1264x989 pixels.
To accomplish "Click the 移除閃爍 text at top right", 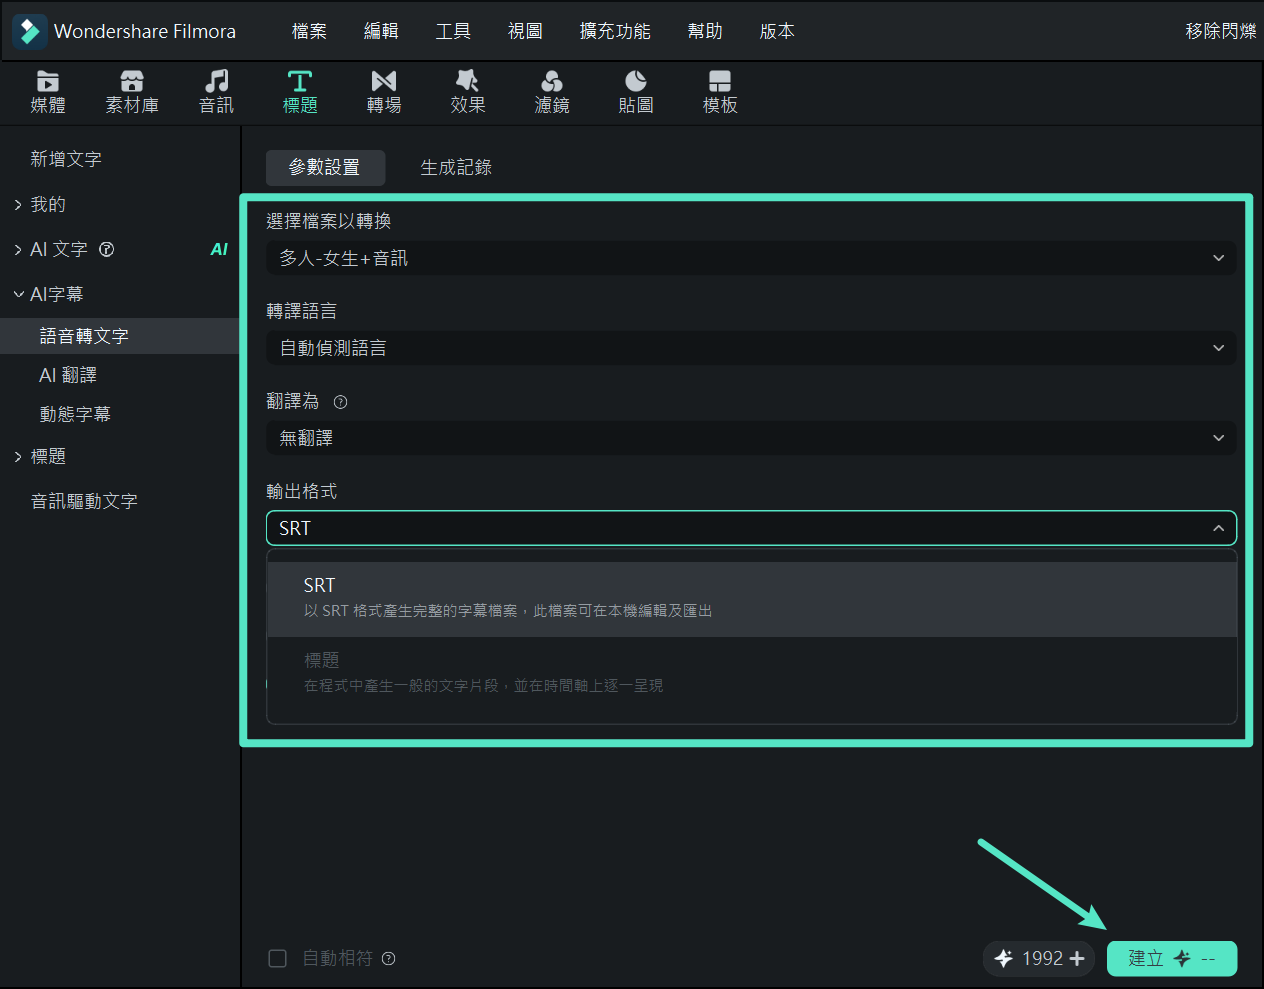I will pyautogui.click(x=1221, y=31).
